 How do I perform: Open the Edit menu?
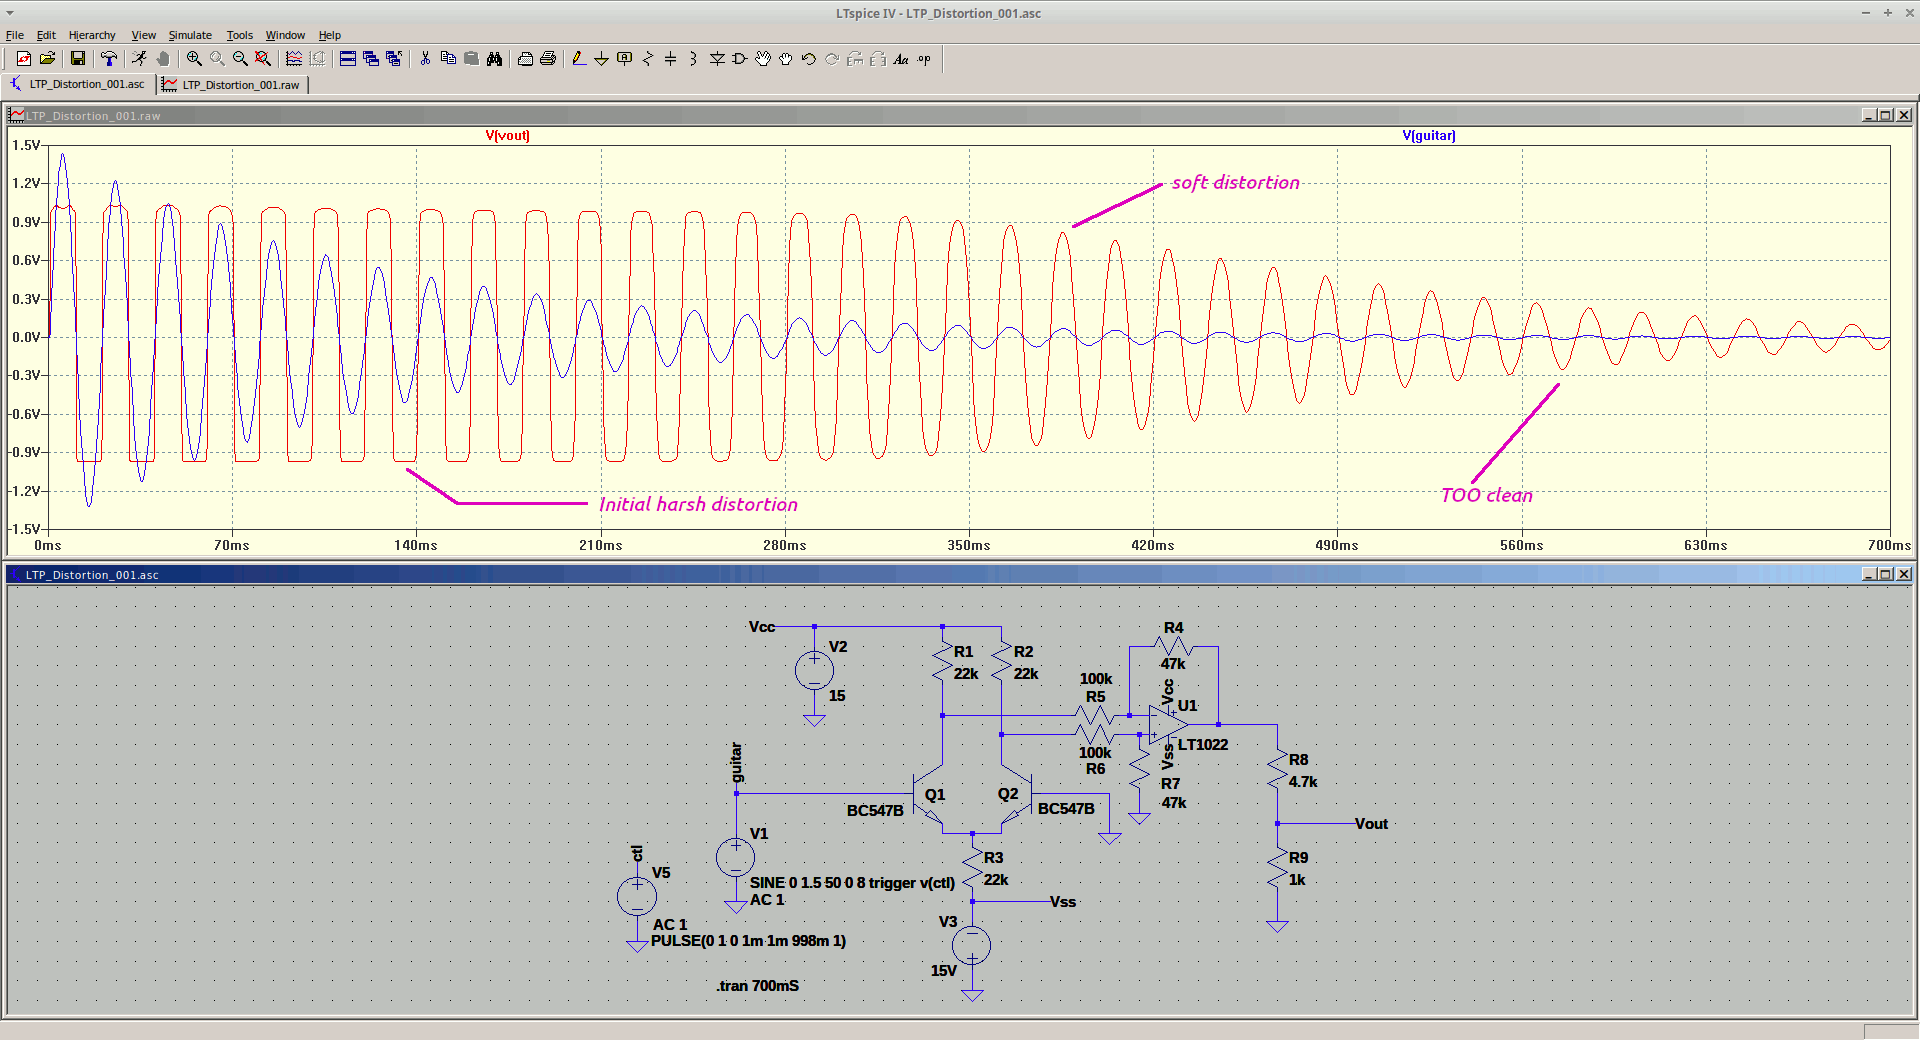coord(46,35)
